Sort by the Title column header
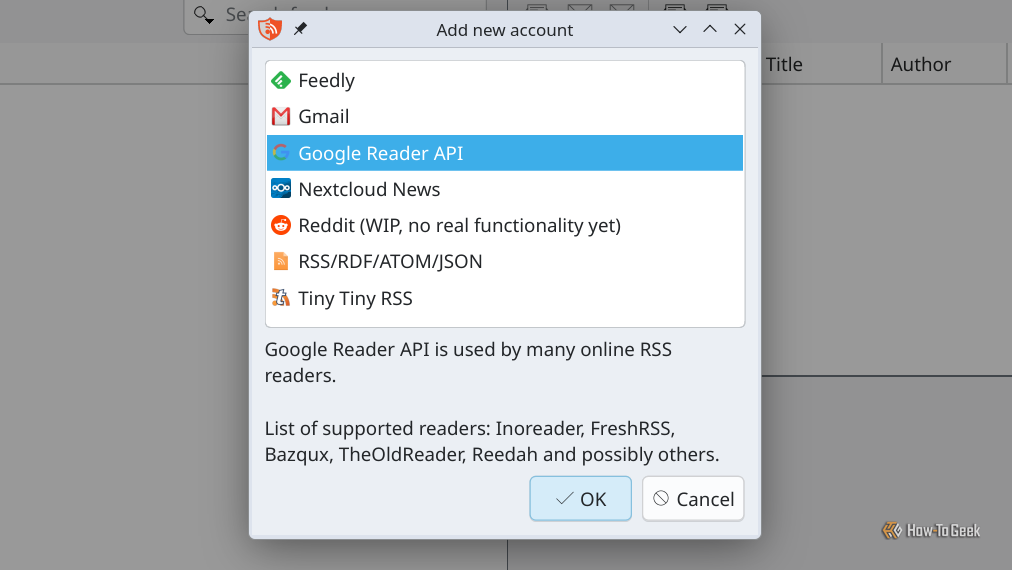The width and height of the screenshot is (1012, 570). pos(784,64)
